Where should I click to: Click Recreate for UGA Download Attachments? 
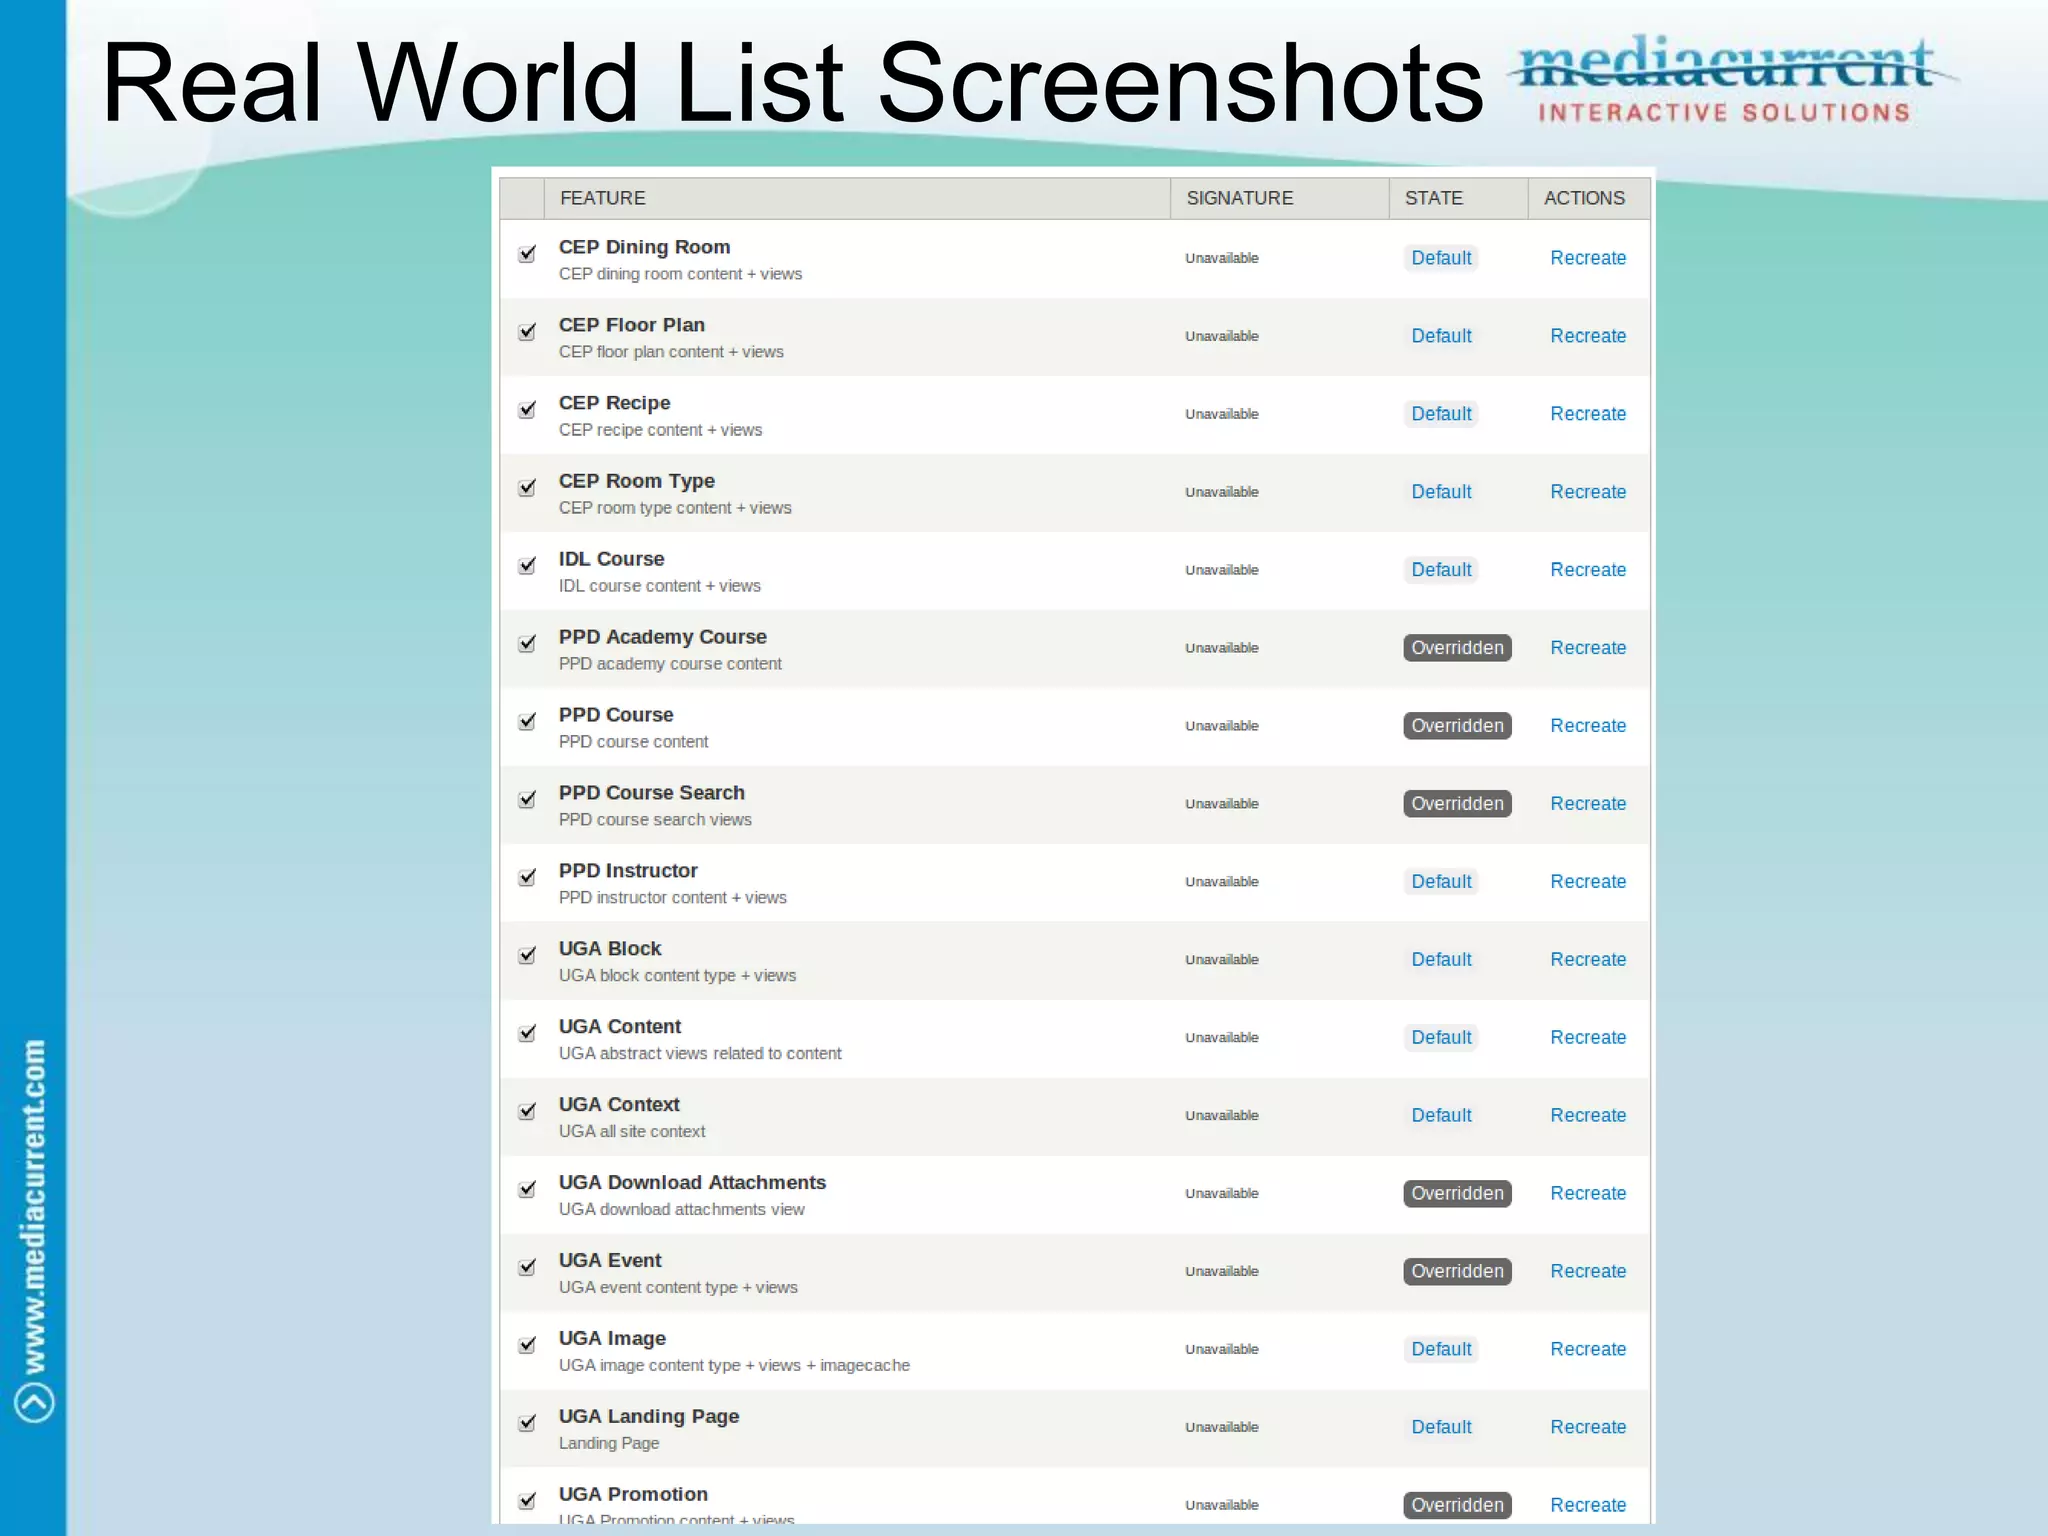[x=1588, y=1194]
